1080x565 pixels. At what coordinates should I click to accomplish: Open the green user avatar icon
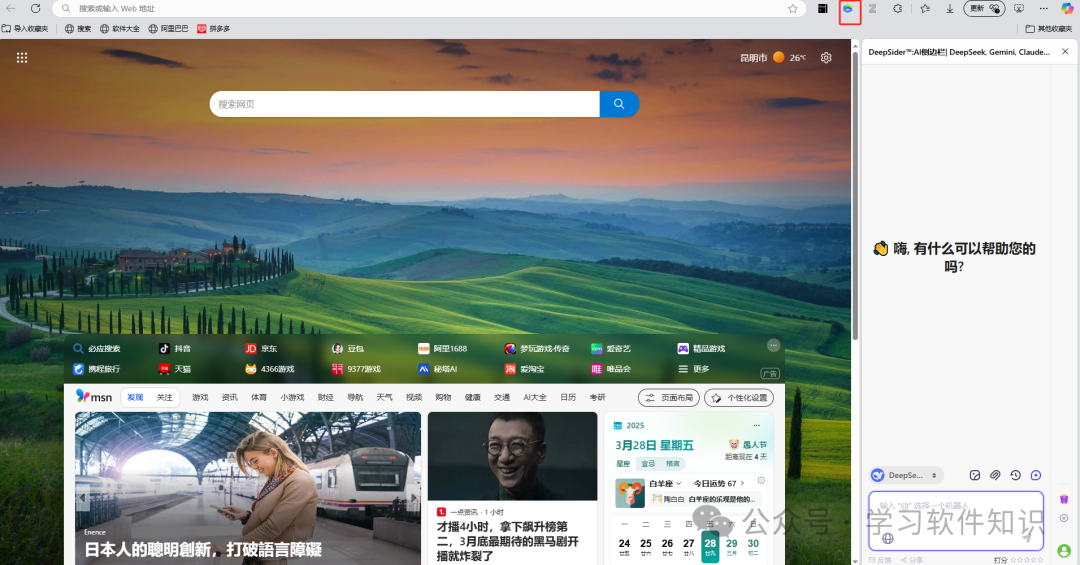tap(1064, 551)
